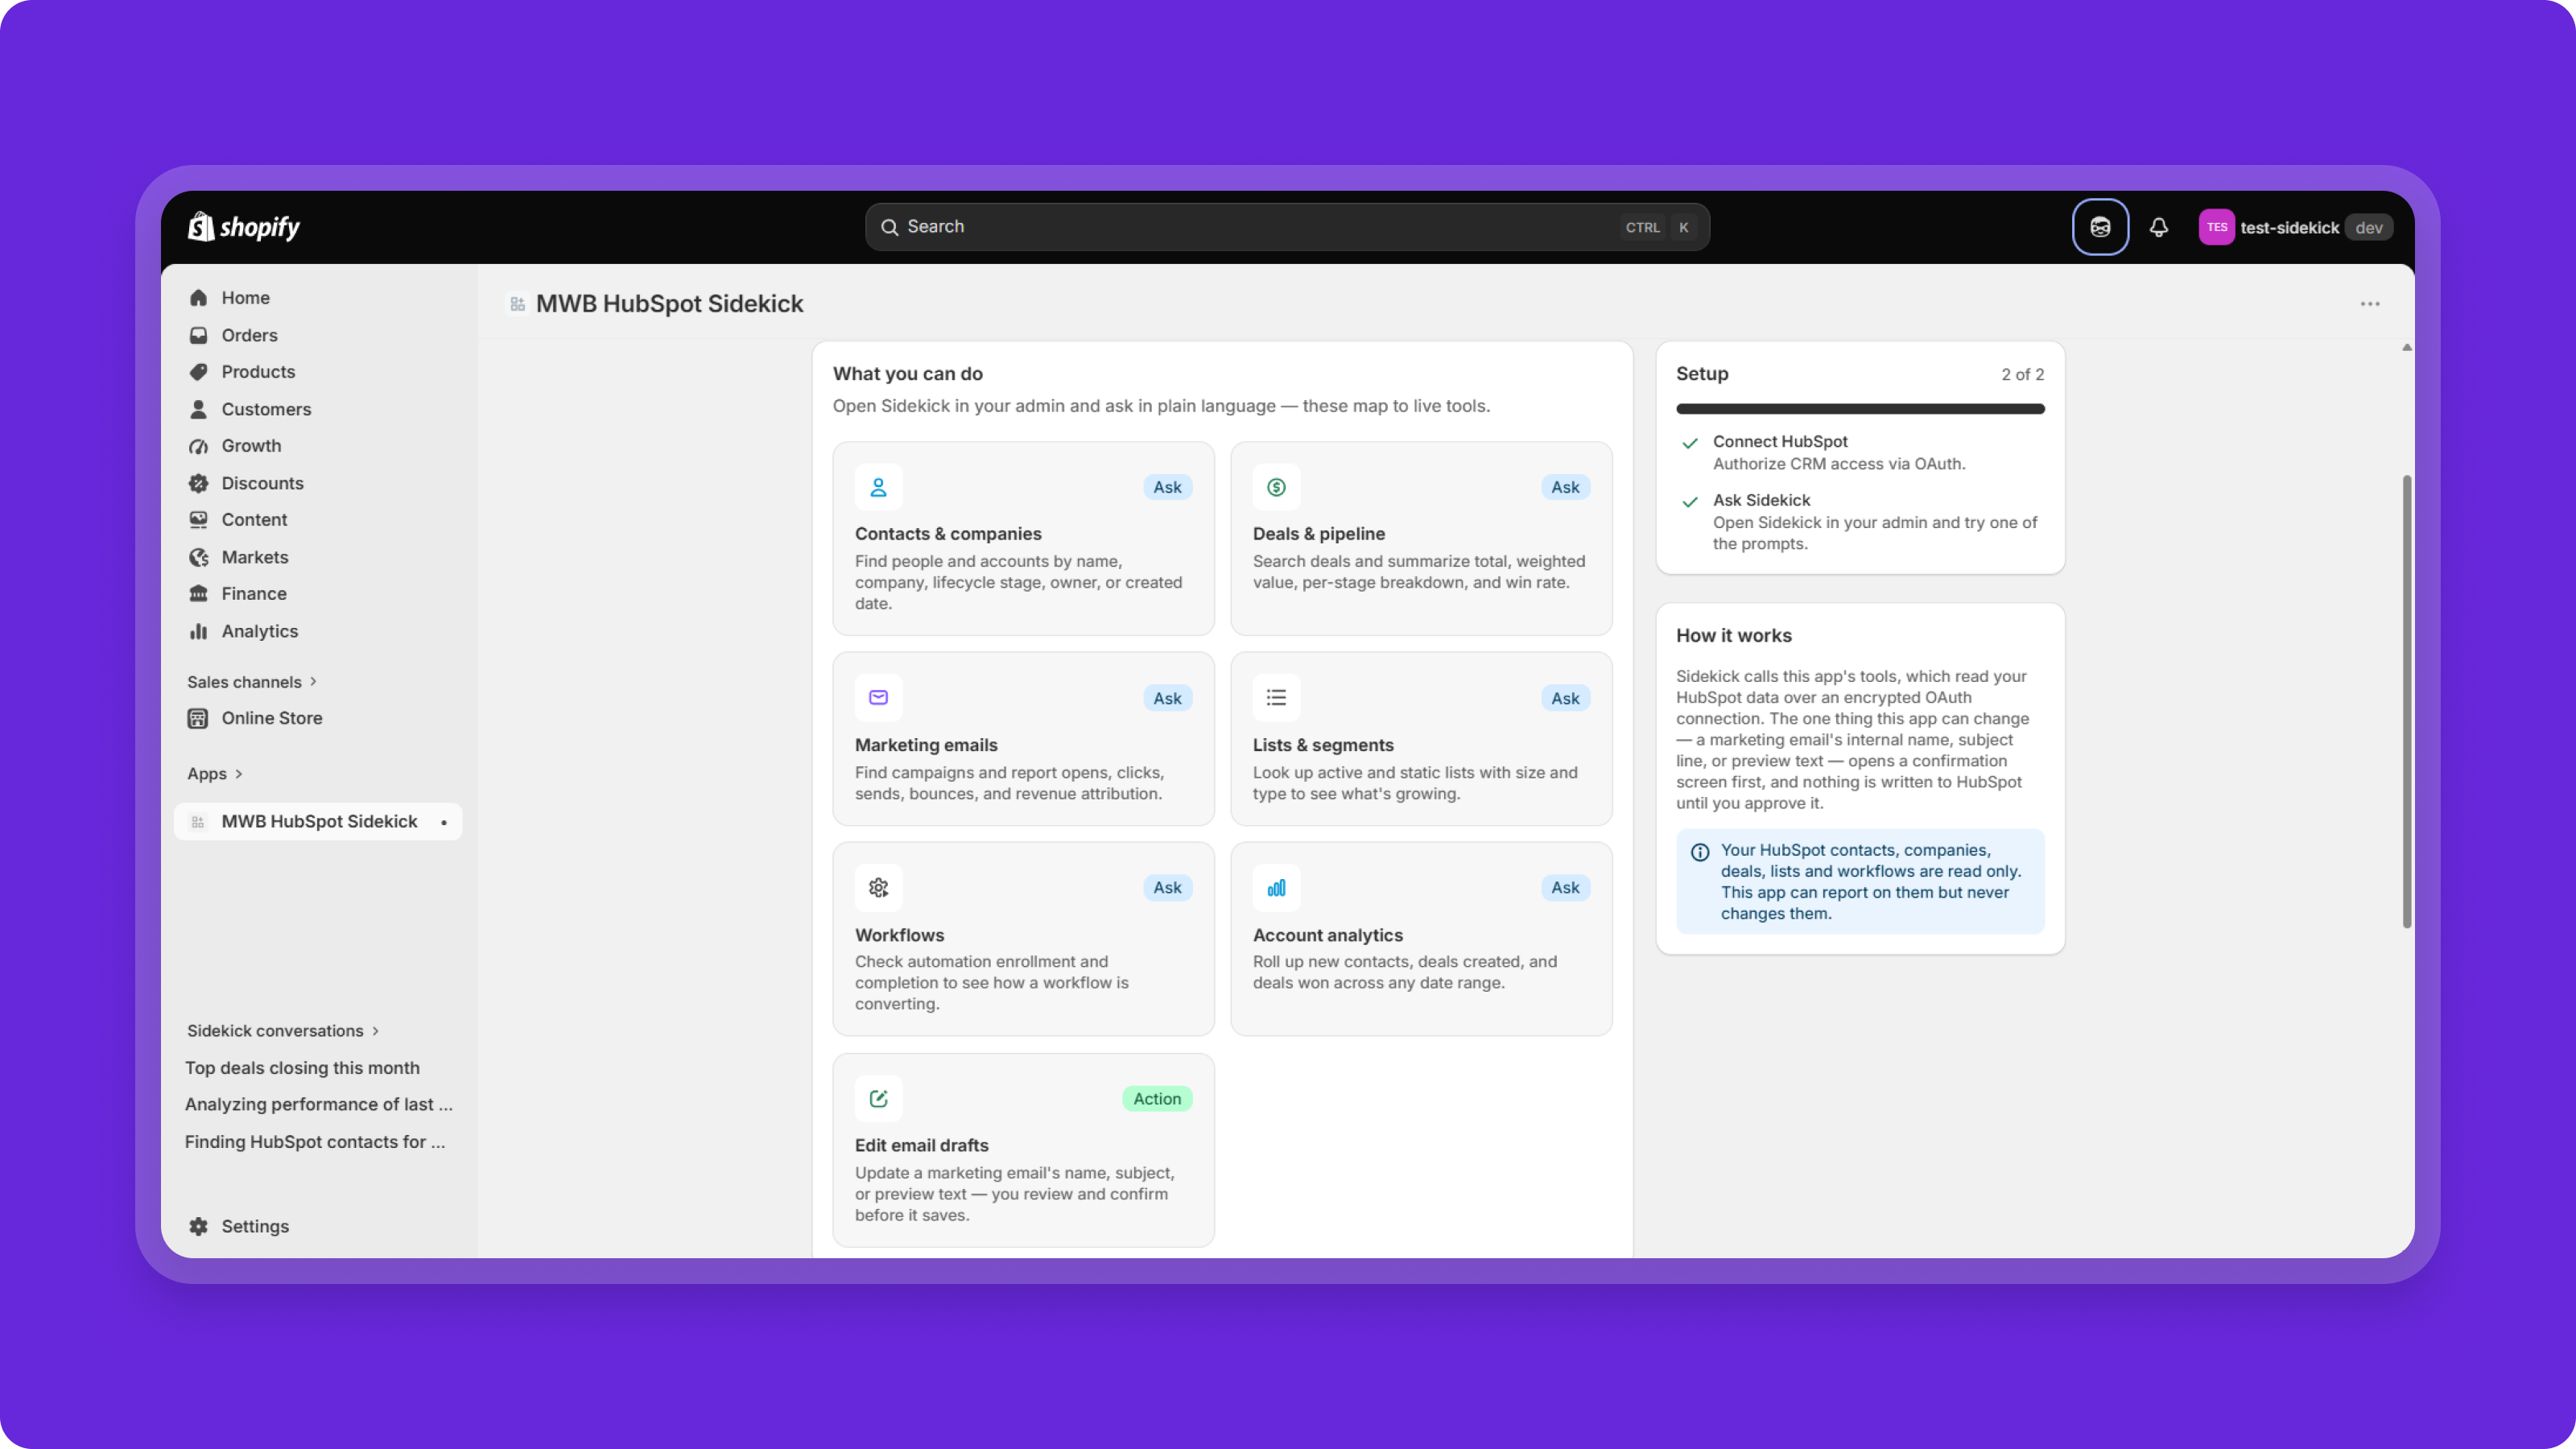Expand the Apps section
The image size is (2576, 1449).
coord(215,774)
